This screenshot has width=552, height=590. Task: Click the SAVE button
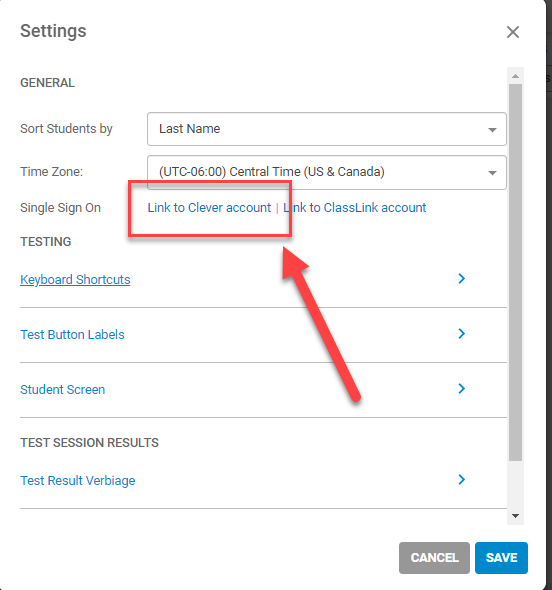pos(501,558)
